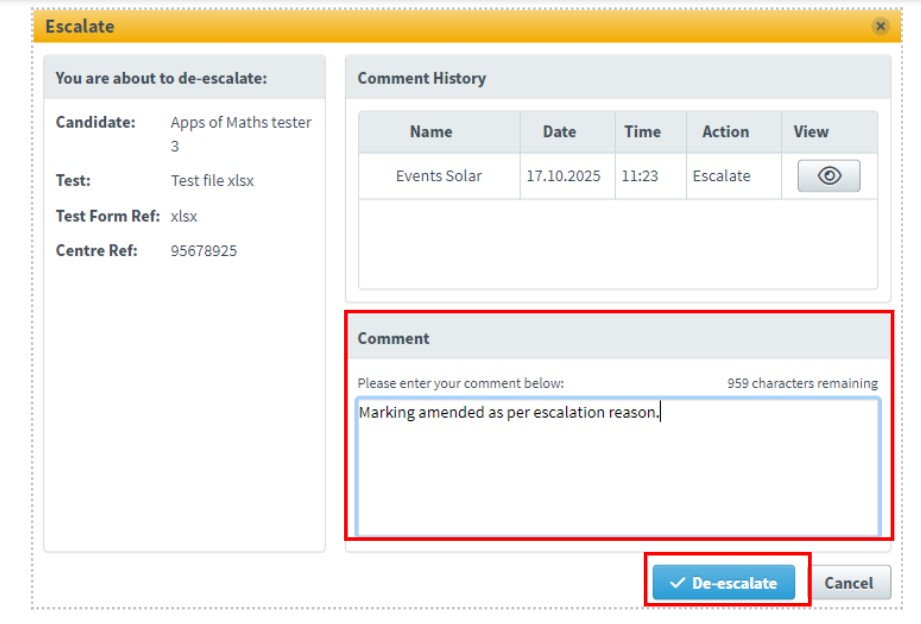
Task: Click the Escalate action cell in history
Action: (x=721, y=176)
